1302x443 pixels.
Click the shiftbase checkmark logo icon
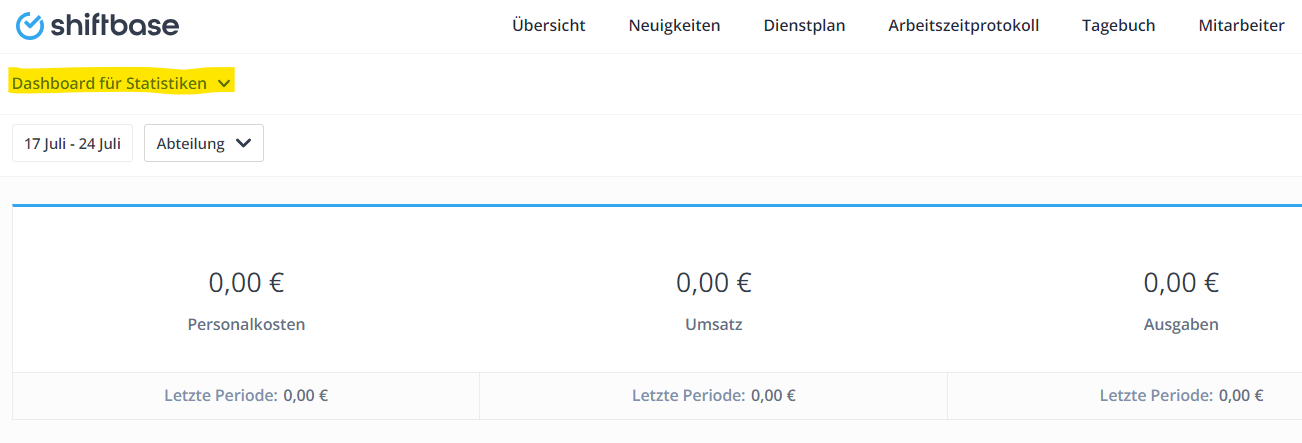coord(31,26)
